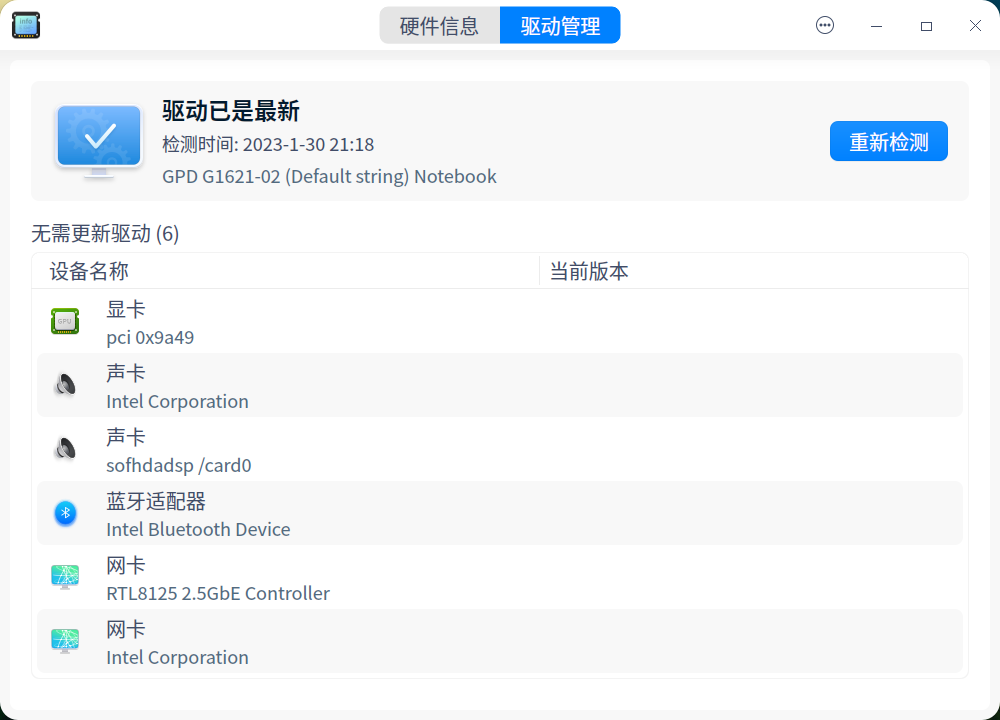This screenshot has width=1000, height=720.
Task: Click the network icon for RTL8125 2.5GbE Controller
Action: tap(65, 577)
